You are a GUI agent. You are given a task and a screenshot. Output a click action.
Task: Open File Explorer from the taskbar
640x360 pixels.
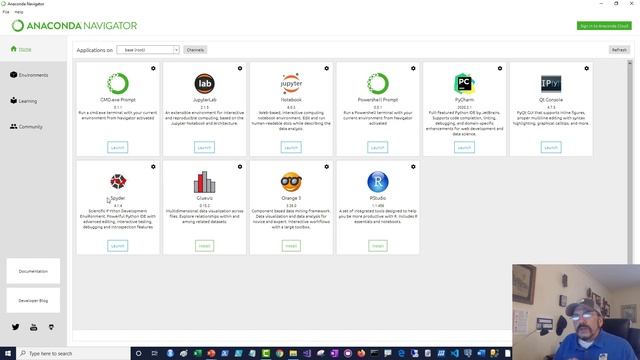pos(293,353)
